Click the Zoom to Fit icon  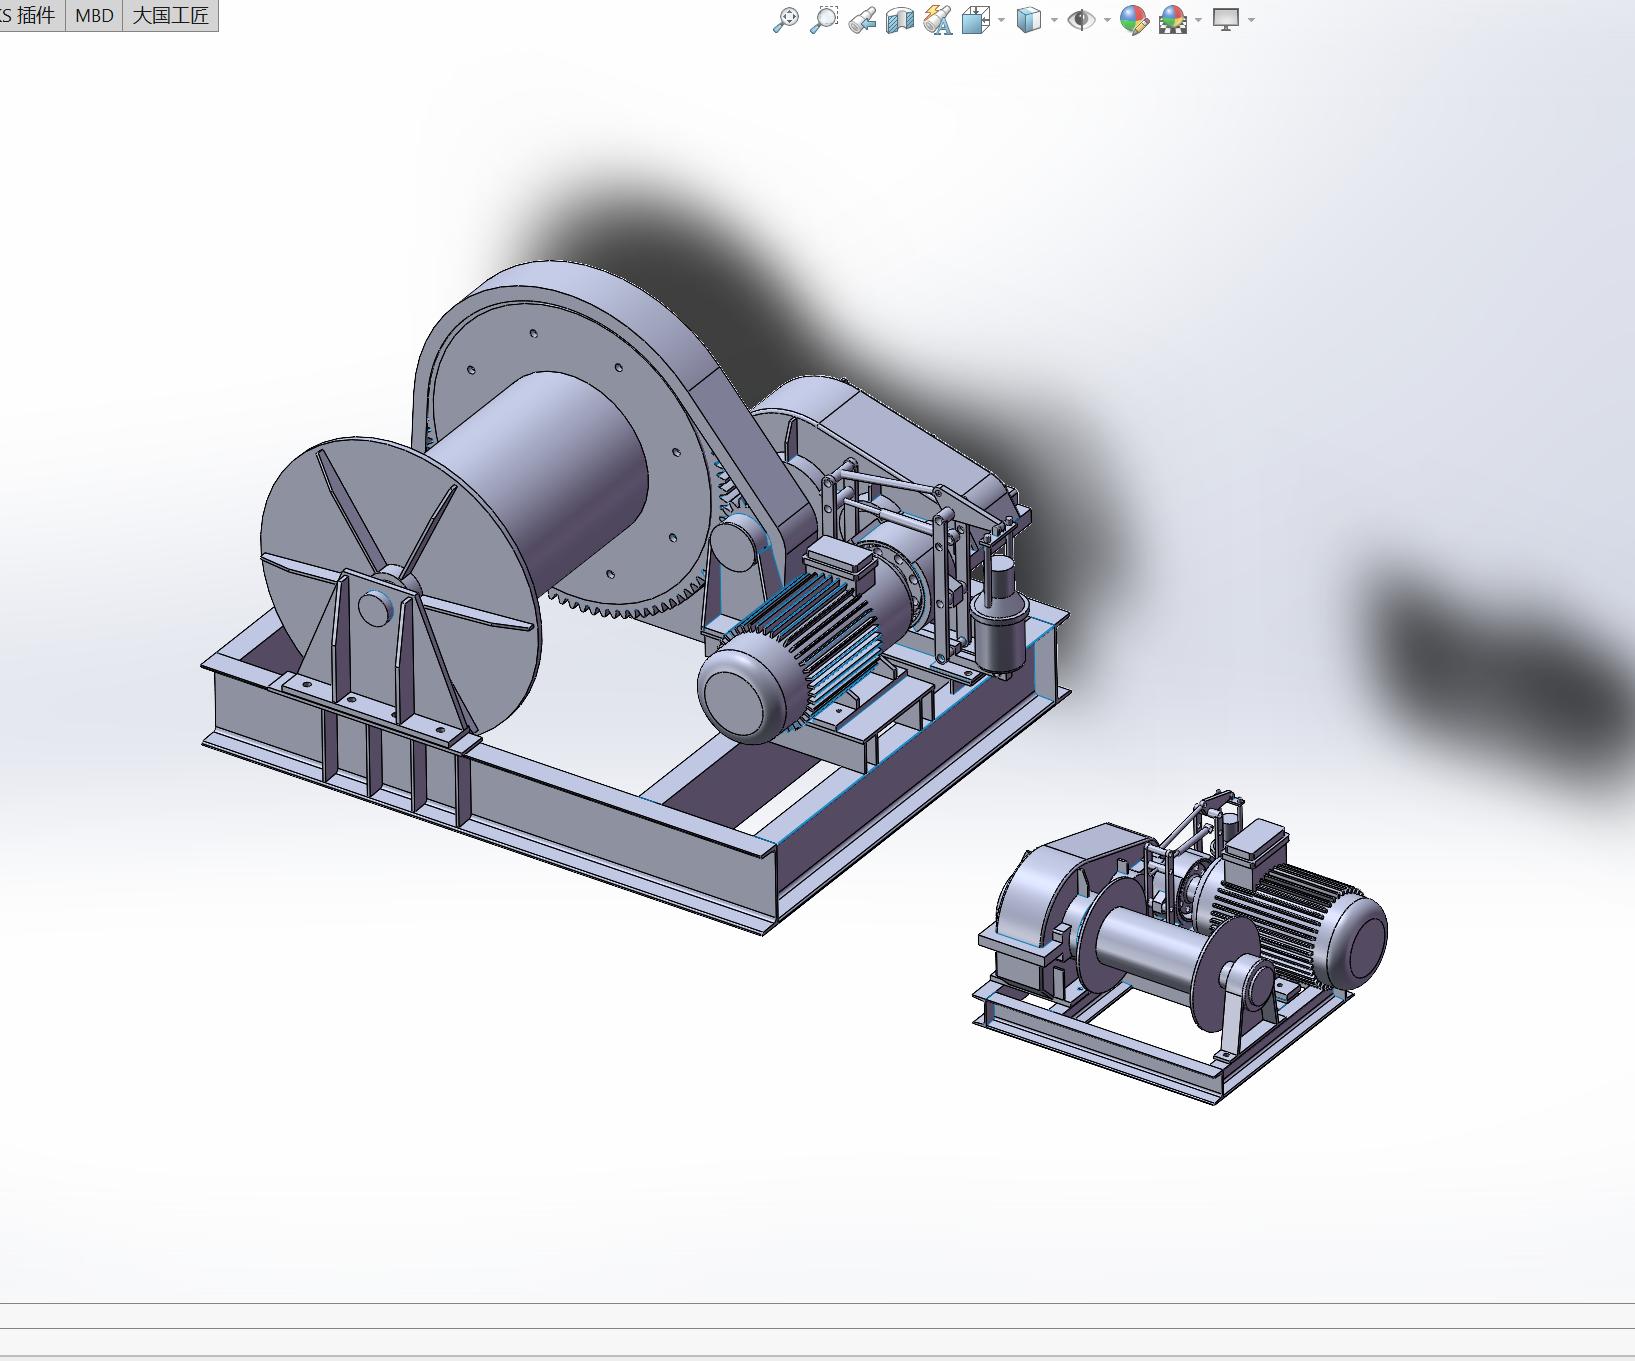[786, 20]
